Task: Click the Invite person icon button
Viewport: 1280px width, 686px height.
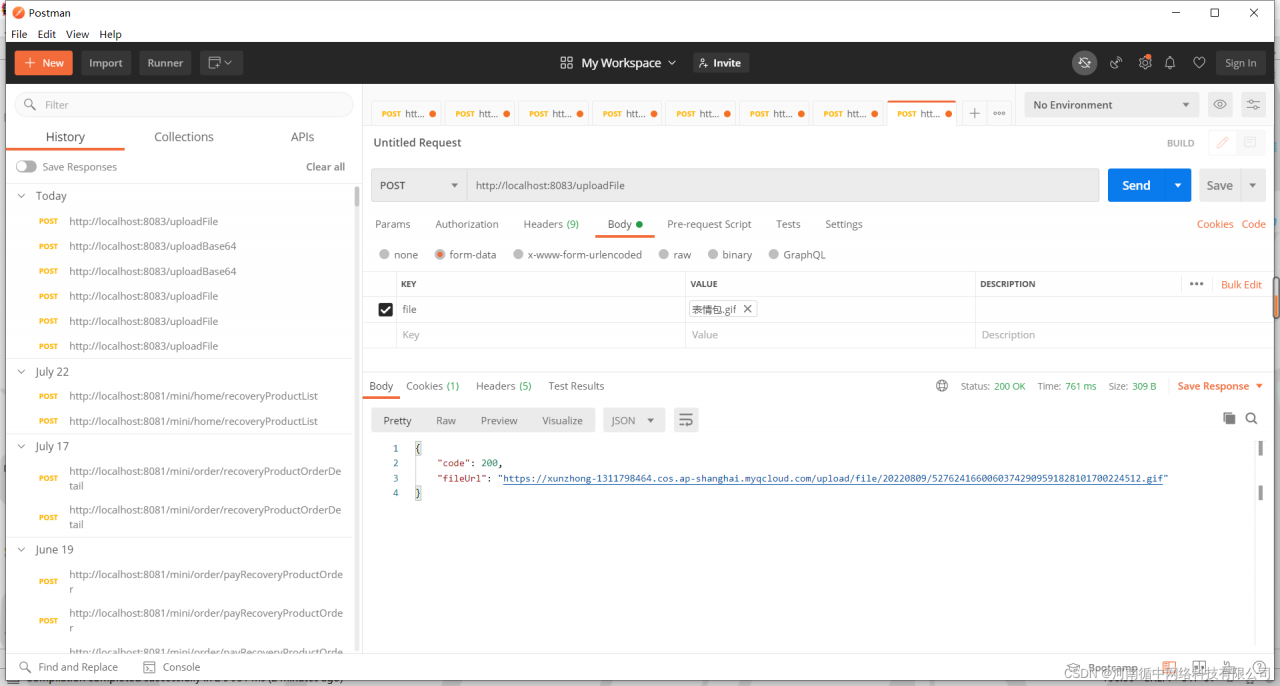Action: 721,63
